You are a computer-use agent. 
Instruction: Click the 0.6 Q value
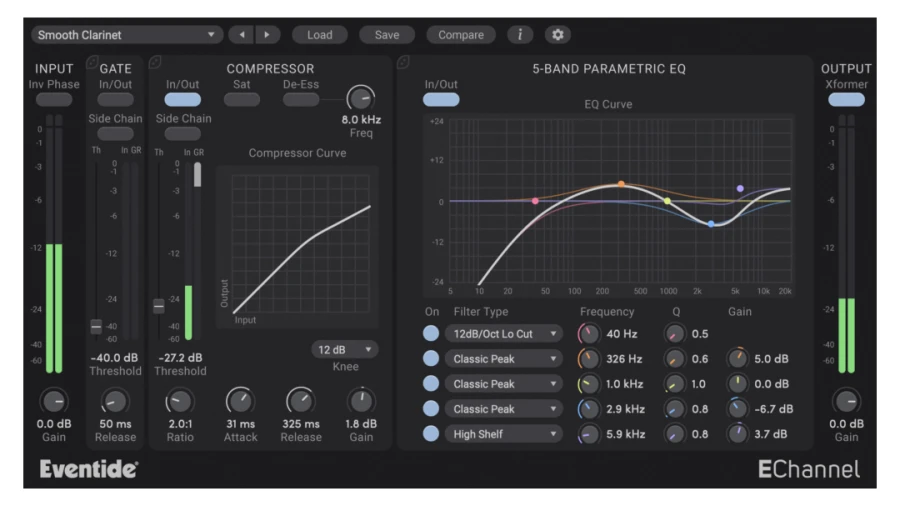click(700, 359)
